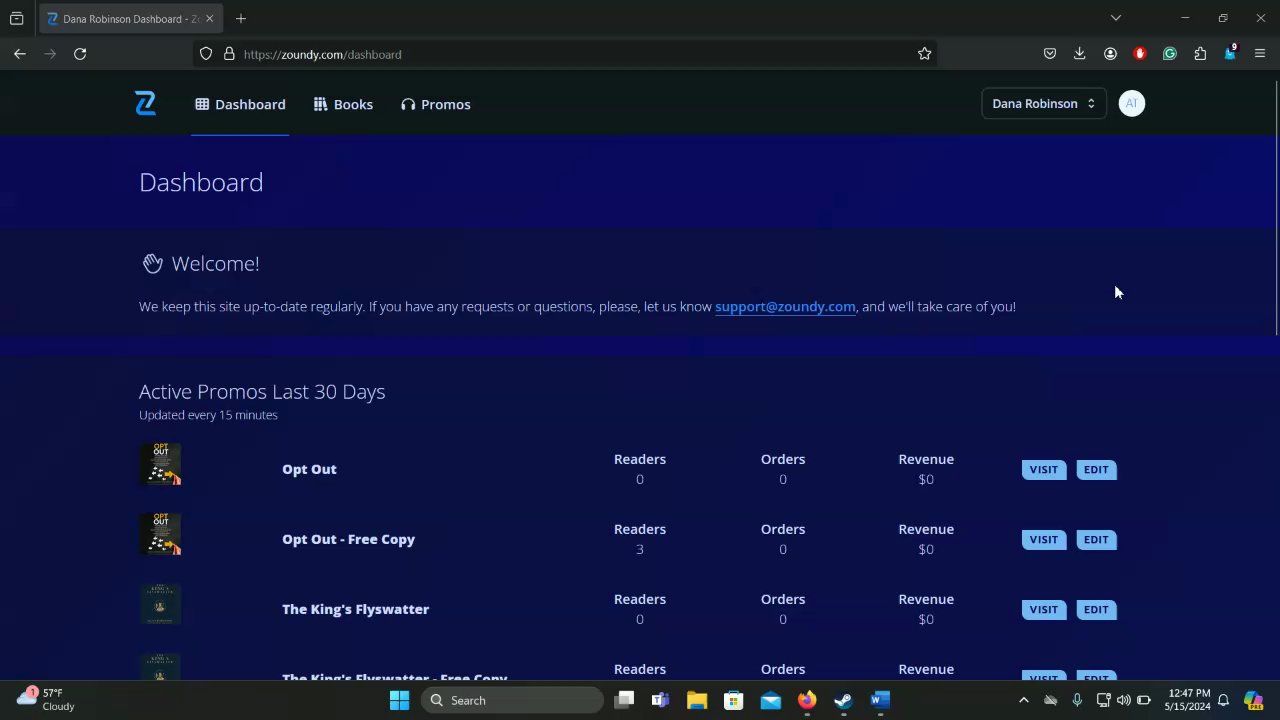Open File Explorer from the taskbar
Screen dimensions: 1280x720
(x=697, y=700)
